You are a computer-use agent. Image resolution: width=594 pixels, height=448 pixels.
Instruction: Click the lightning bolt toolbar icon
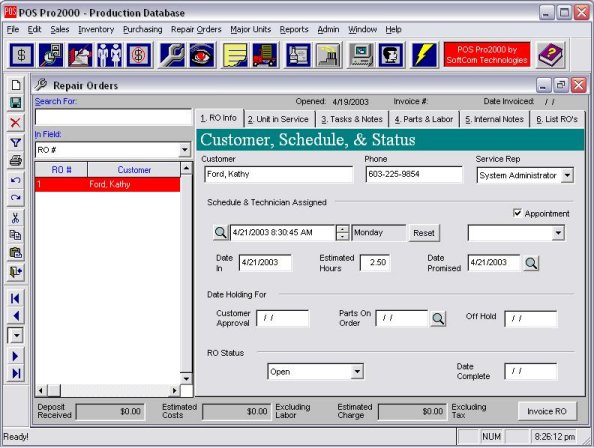tap(424, 55)
